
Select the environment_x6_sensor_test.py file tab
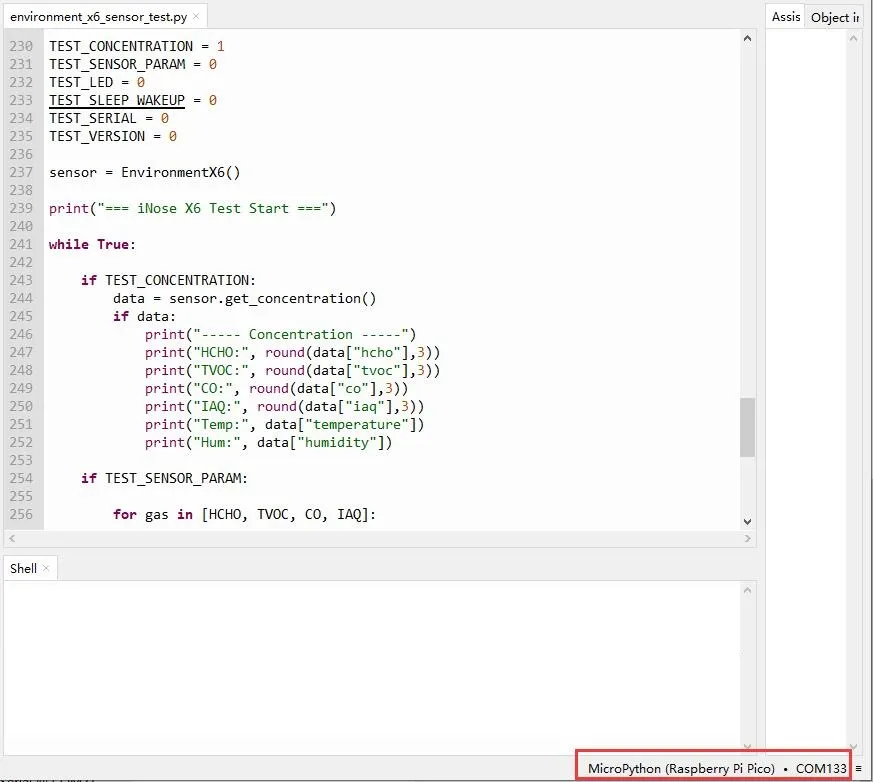tap(98, 17)
